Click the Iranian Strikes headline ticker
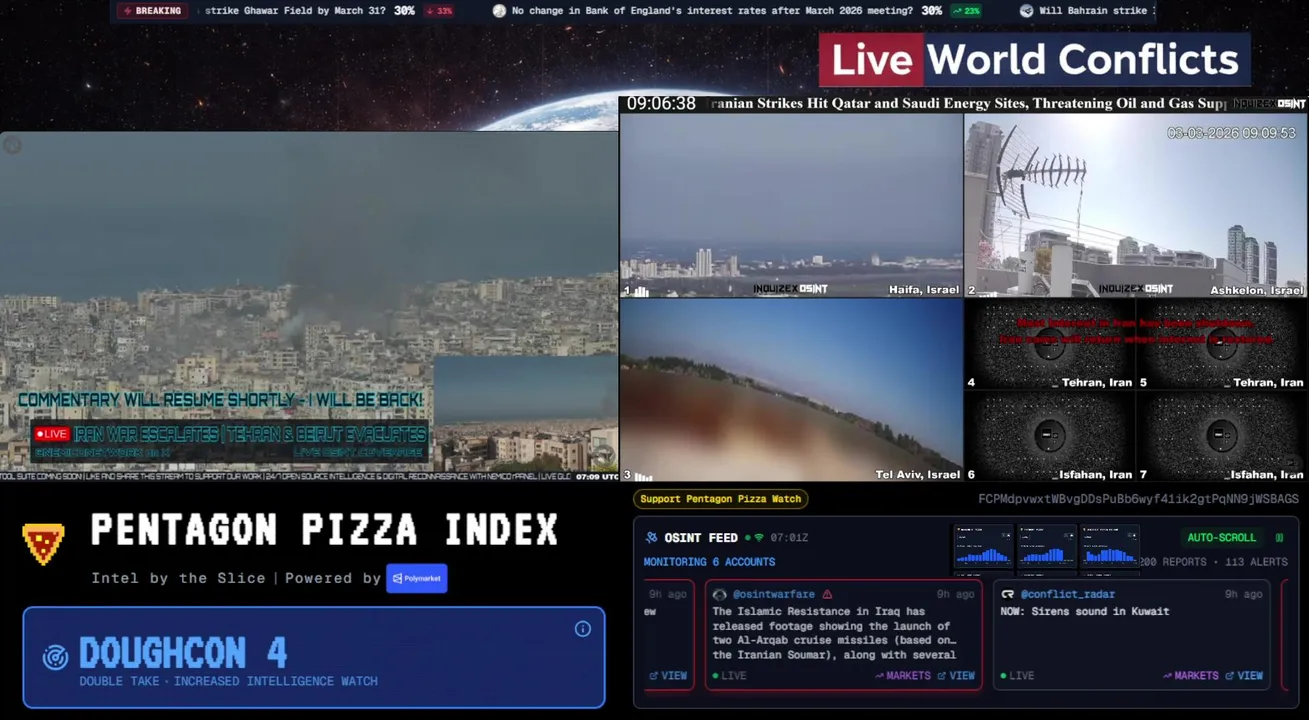Image resolution: width=1309 pixels, height=720 pixels. 968,103
